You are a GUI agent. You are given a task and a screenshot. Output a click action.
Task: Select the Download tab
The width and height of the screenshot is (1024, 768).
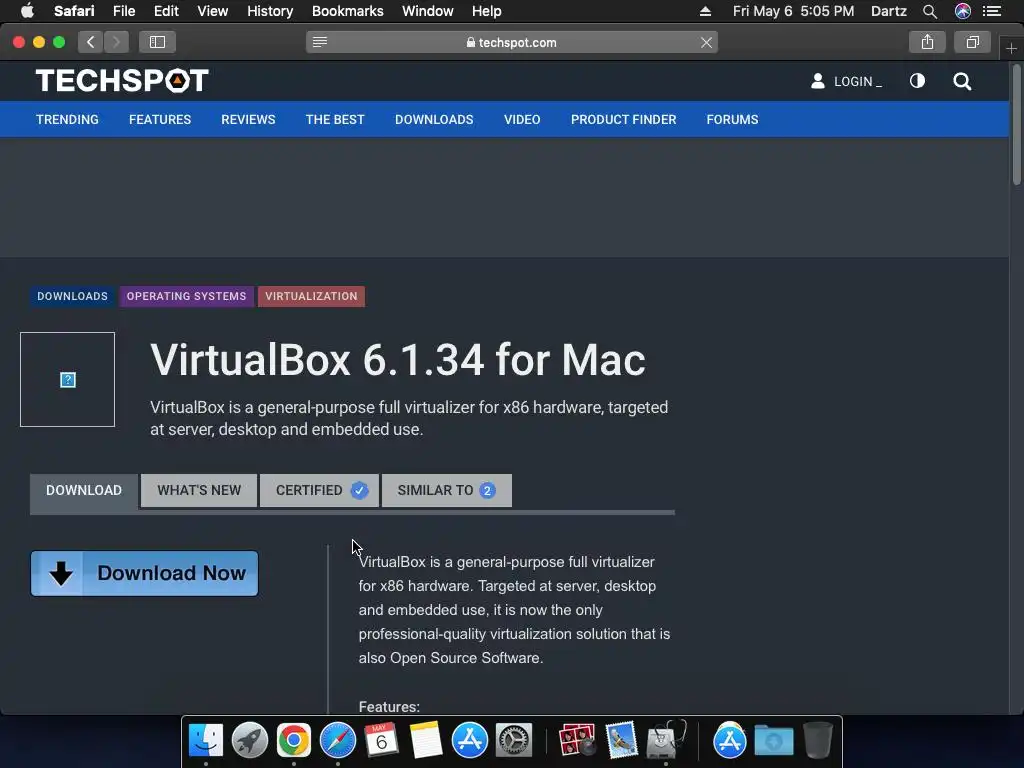coord(84,490)
